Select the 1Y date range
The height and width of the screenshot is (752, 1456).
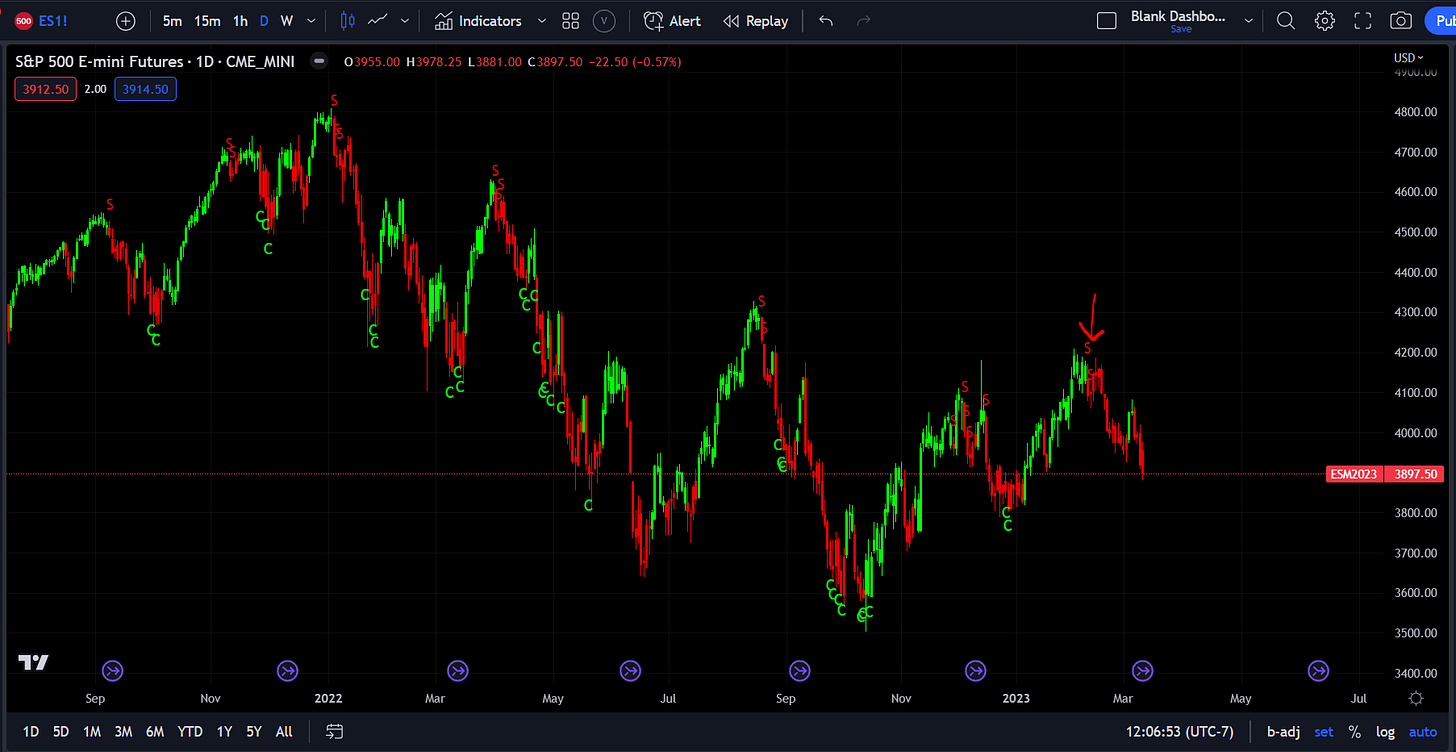(x=224, y=732)
